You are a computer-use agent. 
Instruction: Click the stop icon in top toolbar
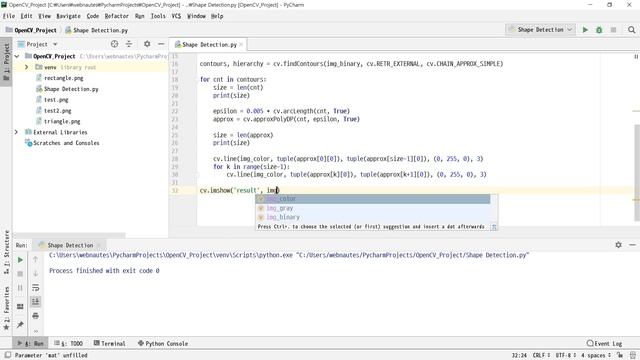pyautogui.click(x=613, y=30)
